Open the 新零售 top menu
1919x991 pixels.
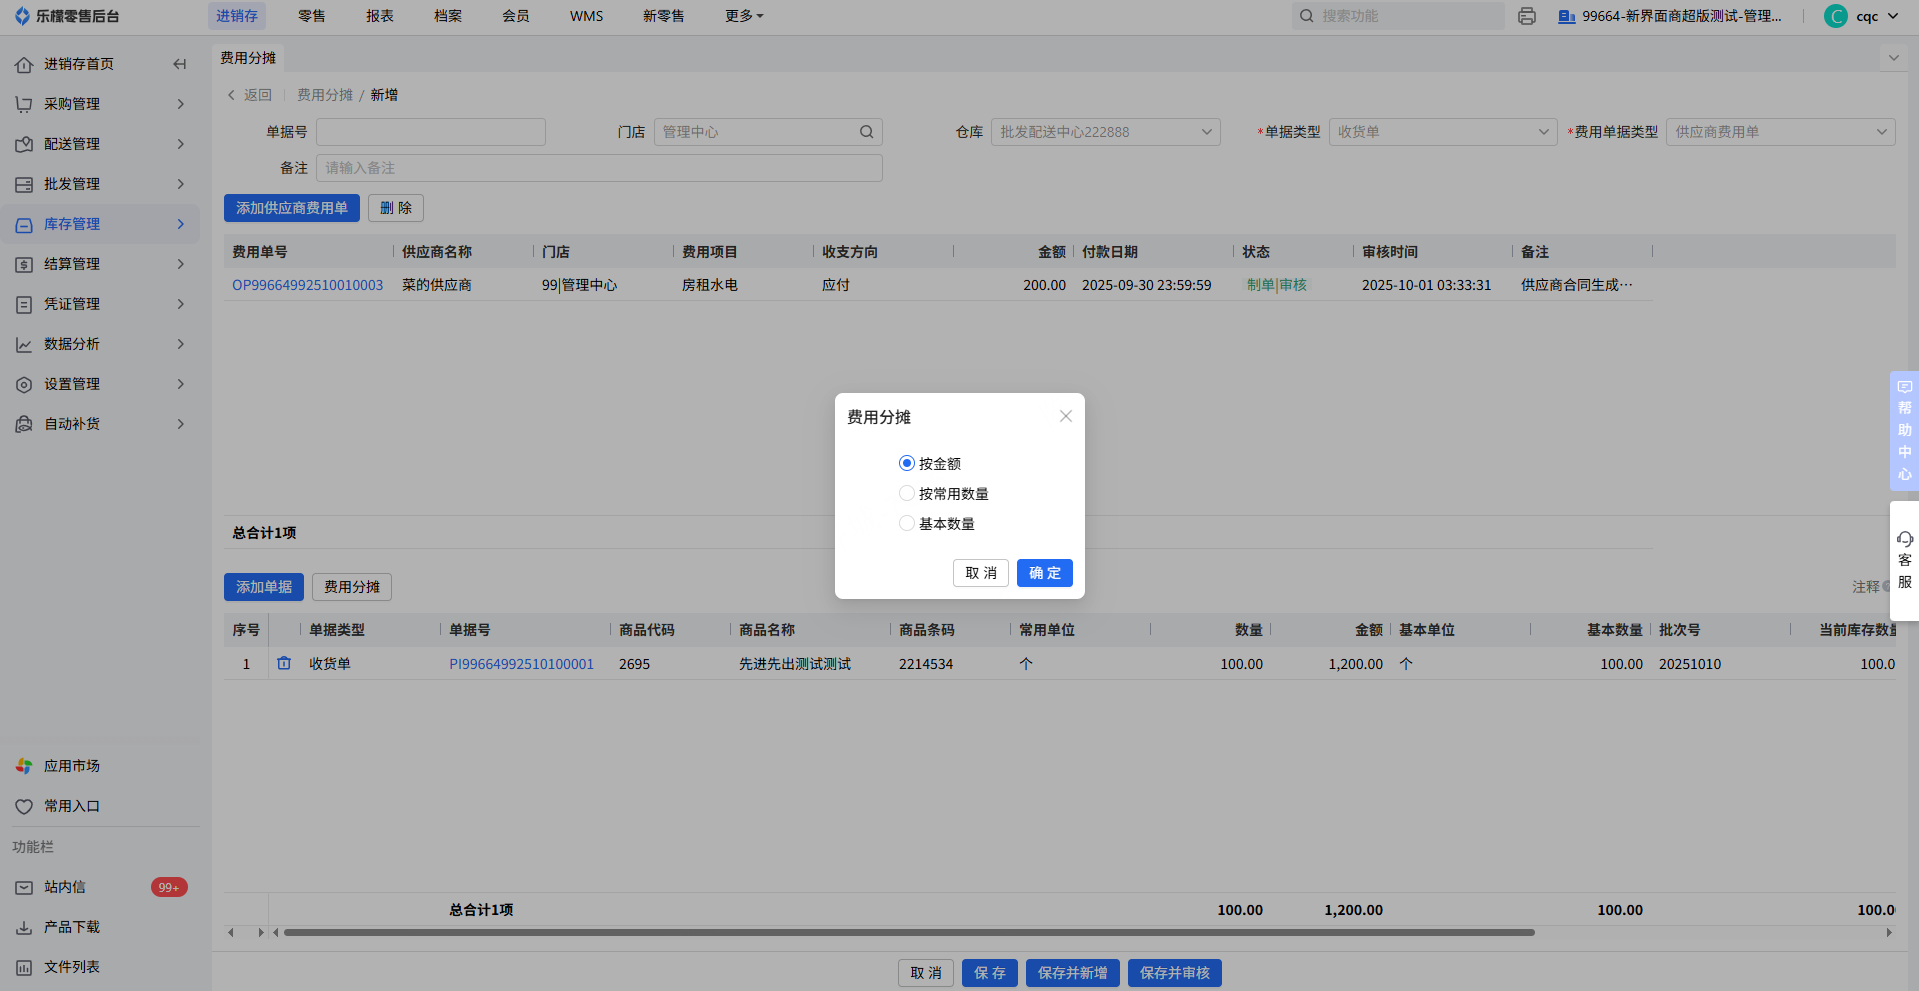[x=664, y=16]
